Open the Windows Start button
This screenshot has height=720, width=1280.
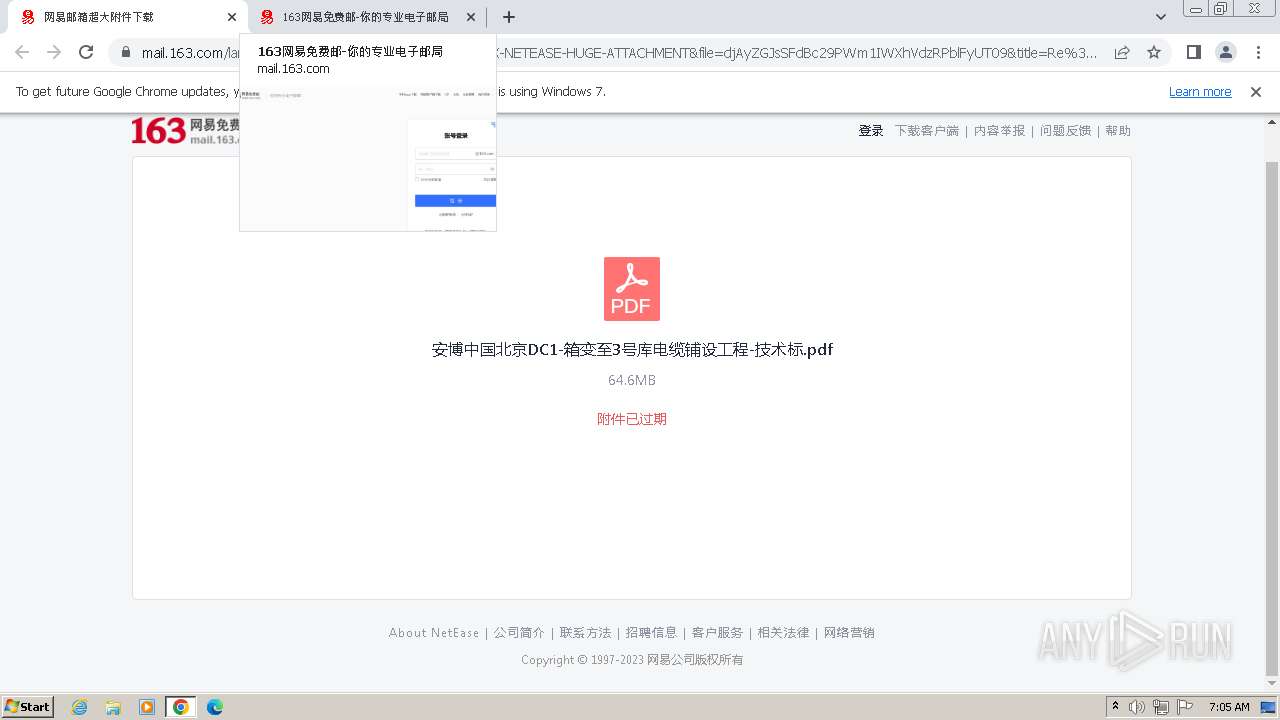(x=28, y=706)
